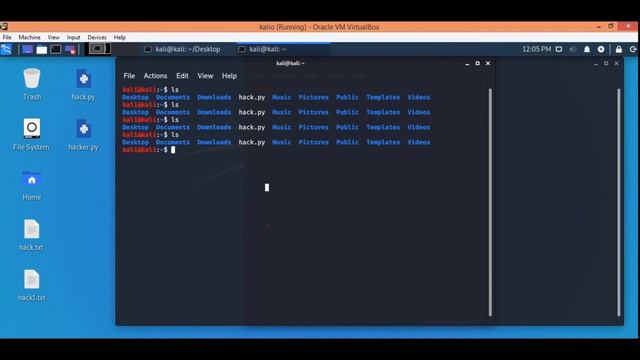Switch to kali@kali: ~ taskbar window
The width and height of the screenshot is (640, 360).
pyautogui.click(x=283, y=49)
